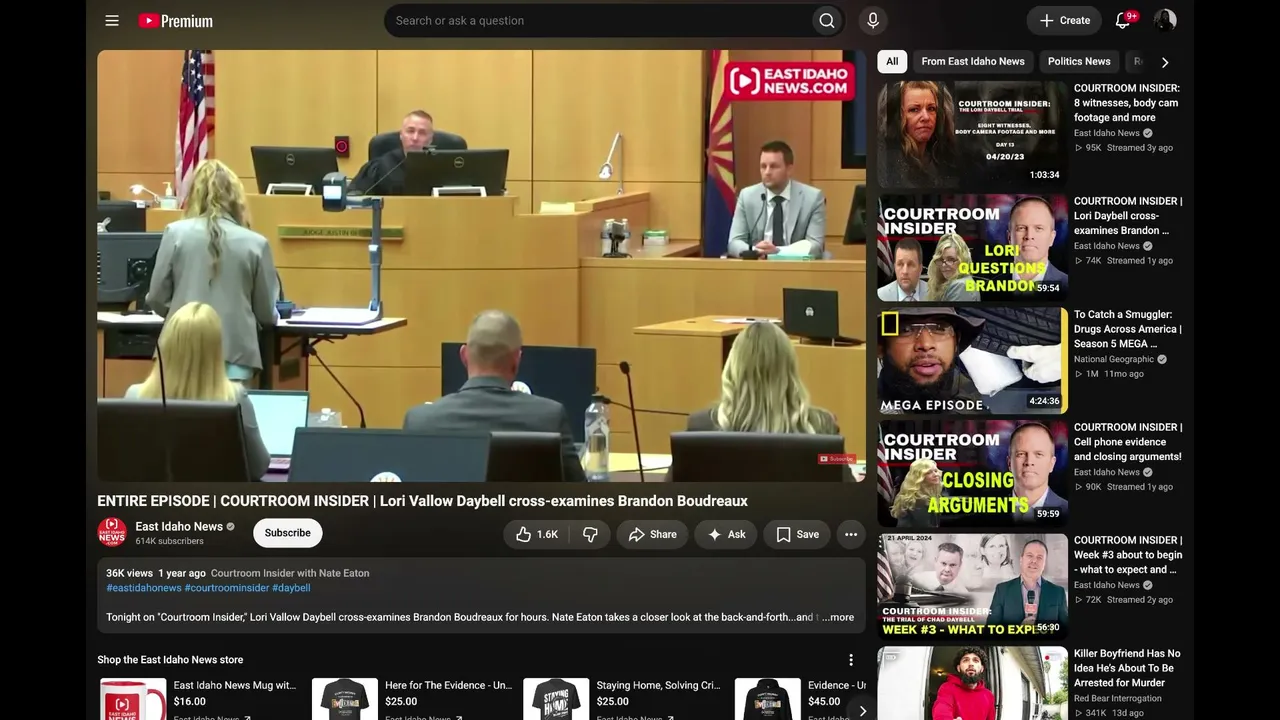Go to YouTube Premium home logo
Viewport: 1280px width, 720px height.
coord(176,20)
